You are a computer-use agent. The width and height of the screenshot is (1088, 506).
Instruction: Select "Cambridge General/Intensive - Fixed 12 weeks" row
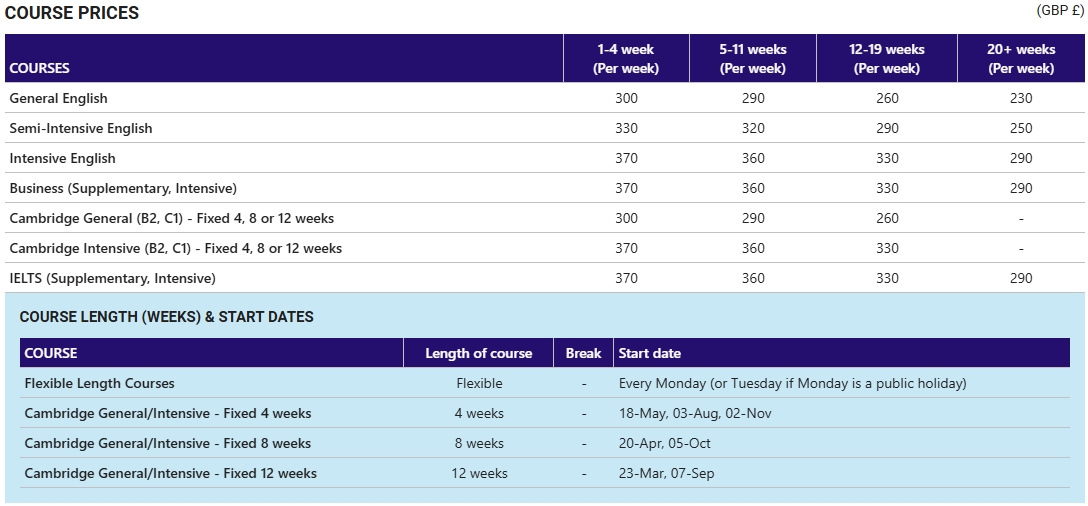[x=170, y=473]
